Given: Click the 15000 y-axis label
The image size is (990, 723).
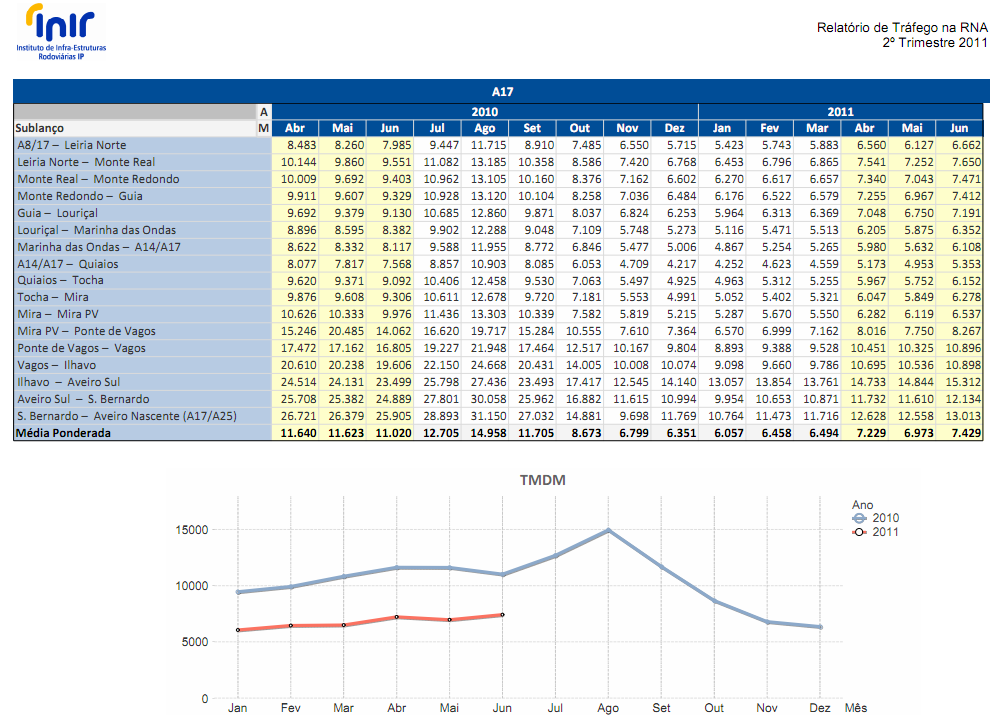Looking at the screenshot, I should [192, 530].
